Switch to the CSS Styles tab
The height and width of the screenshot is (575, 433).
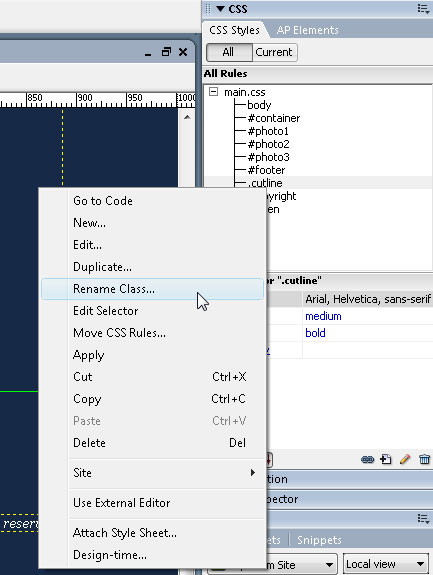point(234,30)
